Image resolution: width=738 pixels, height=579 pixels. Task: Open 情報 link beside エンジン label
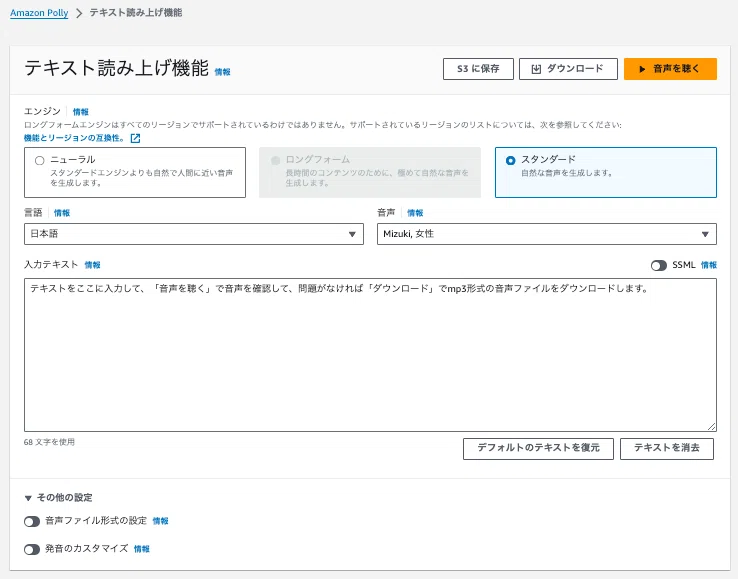click(80, 112)
